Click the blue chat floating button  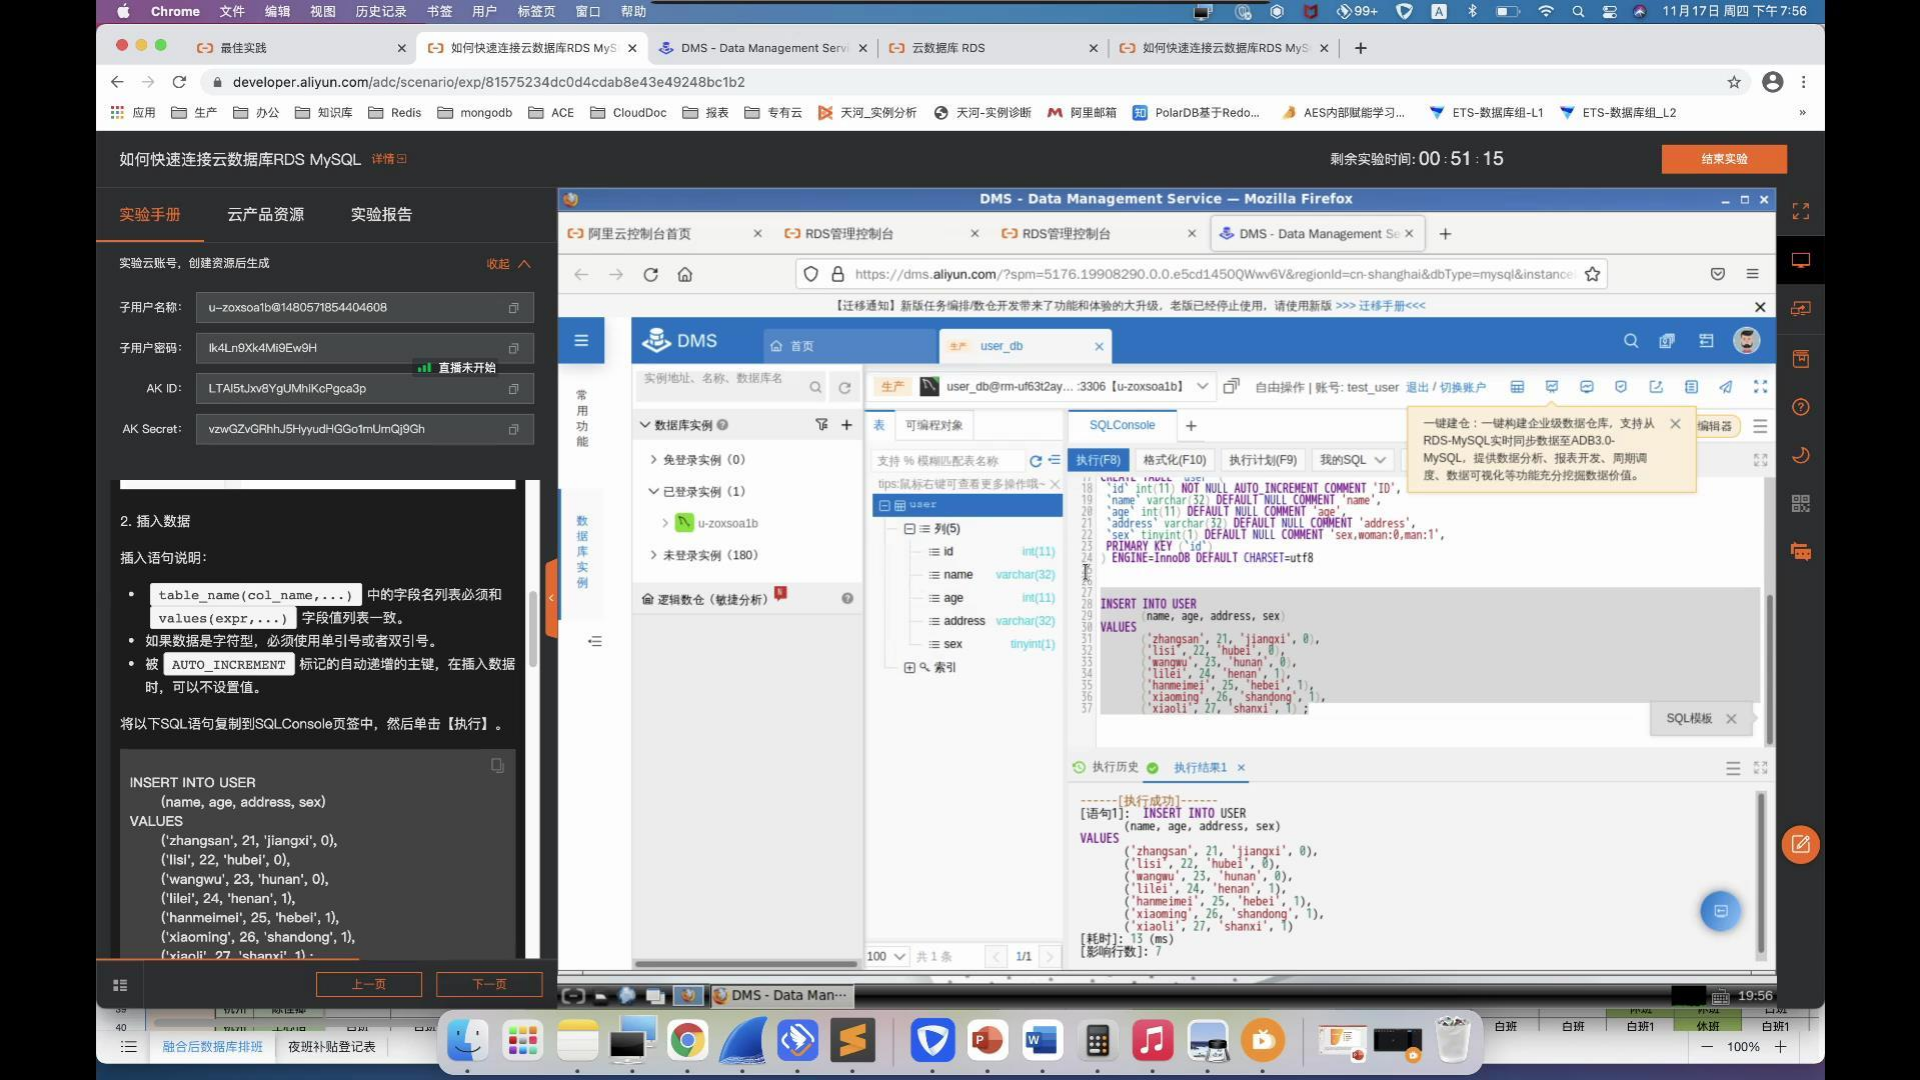[x=1721, y=911]
